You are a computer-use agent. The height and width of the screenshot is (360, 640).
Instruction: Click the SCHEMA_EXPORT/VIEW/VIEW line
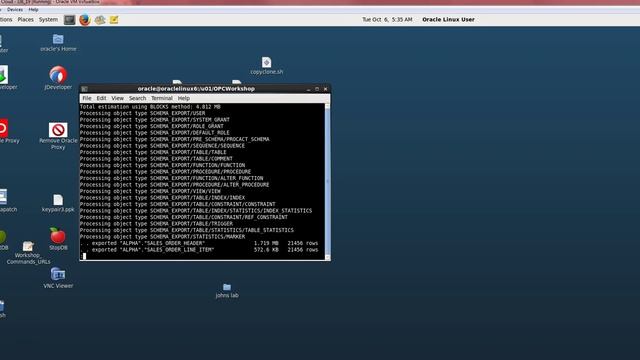(x=150, y=191)
